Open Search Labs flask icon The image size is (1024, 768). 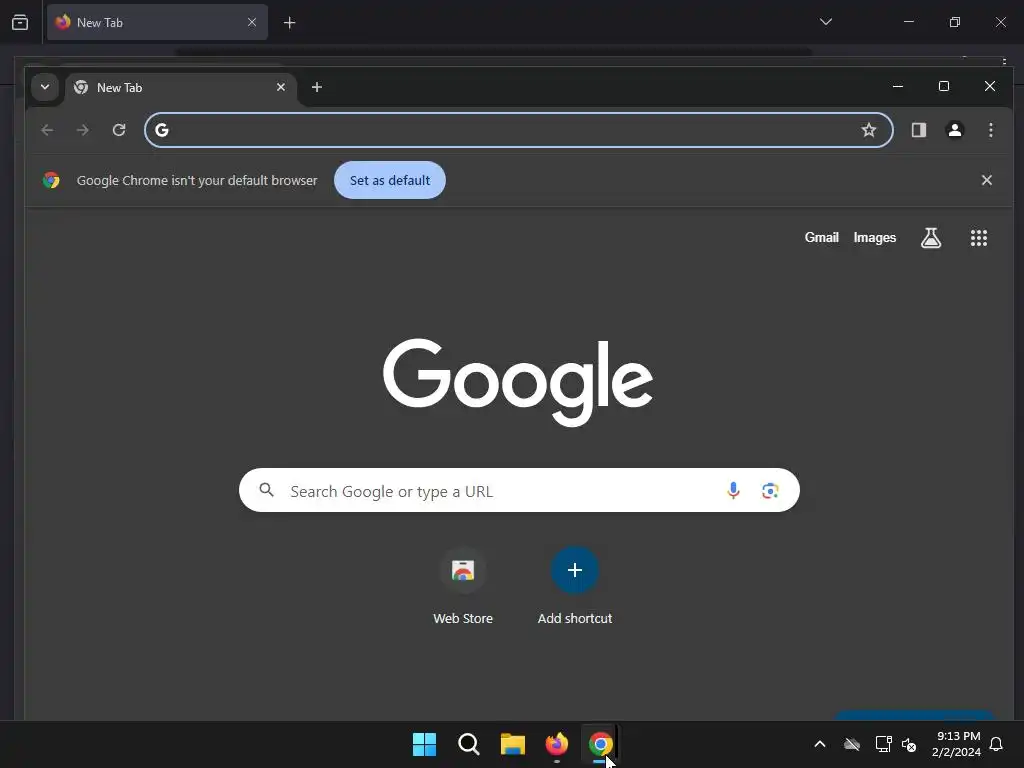[931, 238]
